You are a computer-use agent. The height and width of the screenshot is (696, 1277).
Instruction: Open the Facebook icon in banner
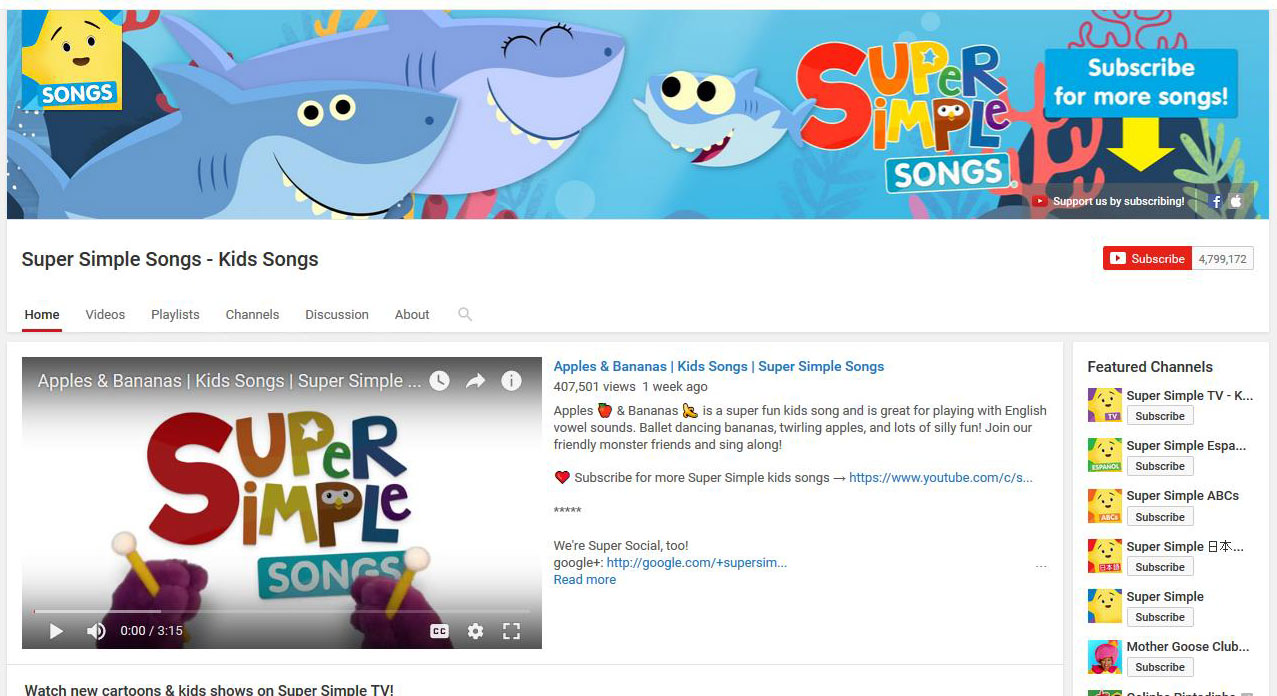click(x=1217, y=201)
